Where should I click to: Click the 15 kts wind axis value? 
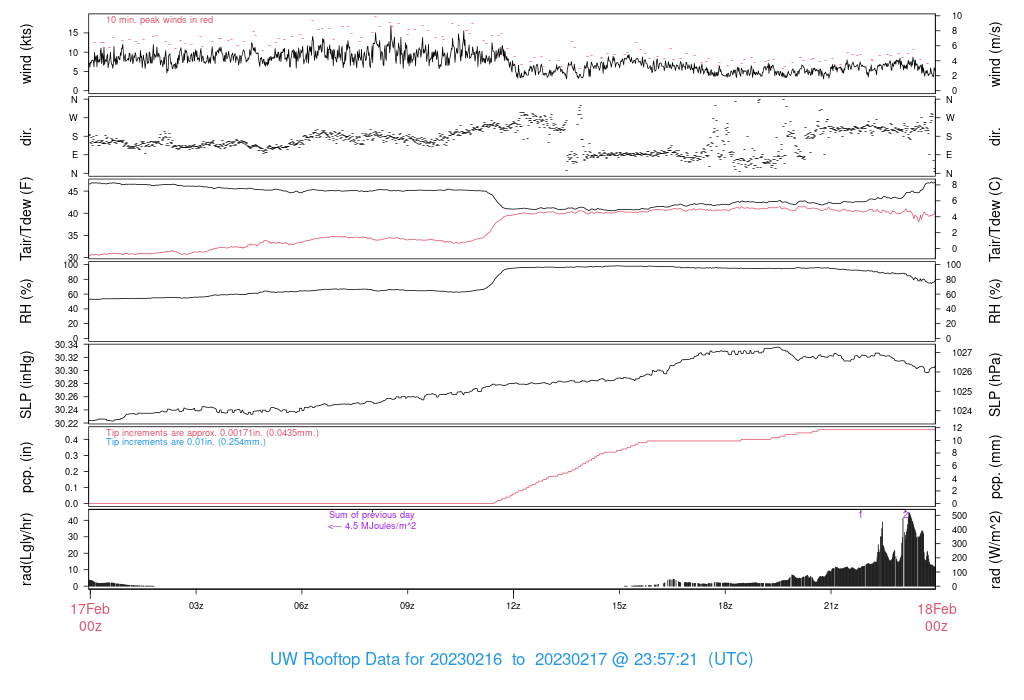73,33
